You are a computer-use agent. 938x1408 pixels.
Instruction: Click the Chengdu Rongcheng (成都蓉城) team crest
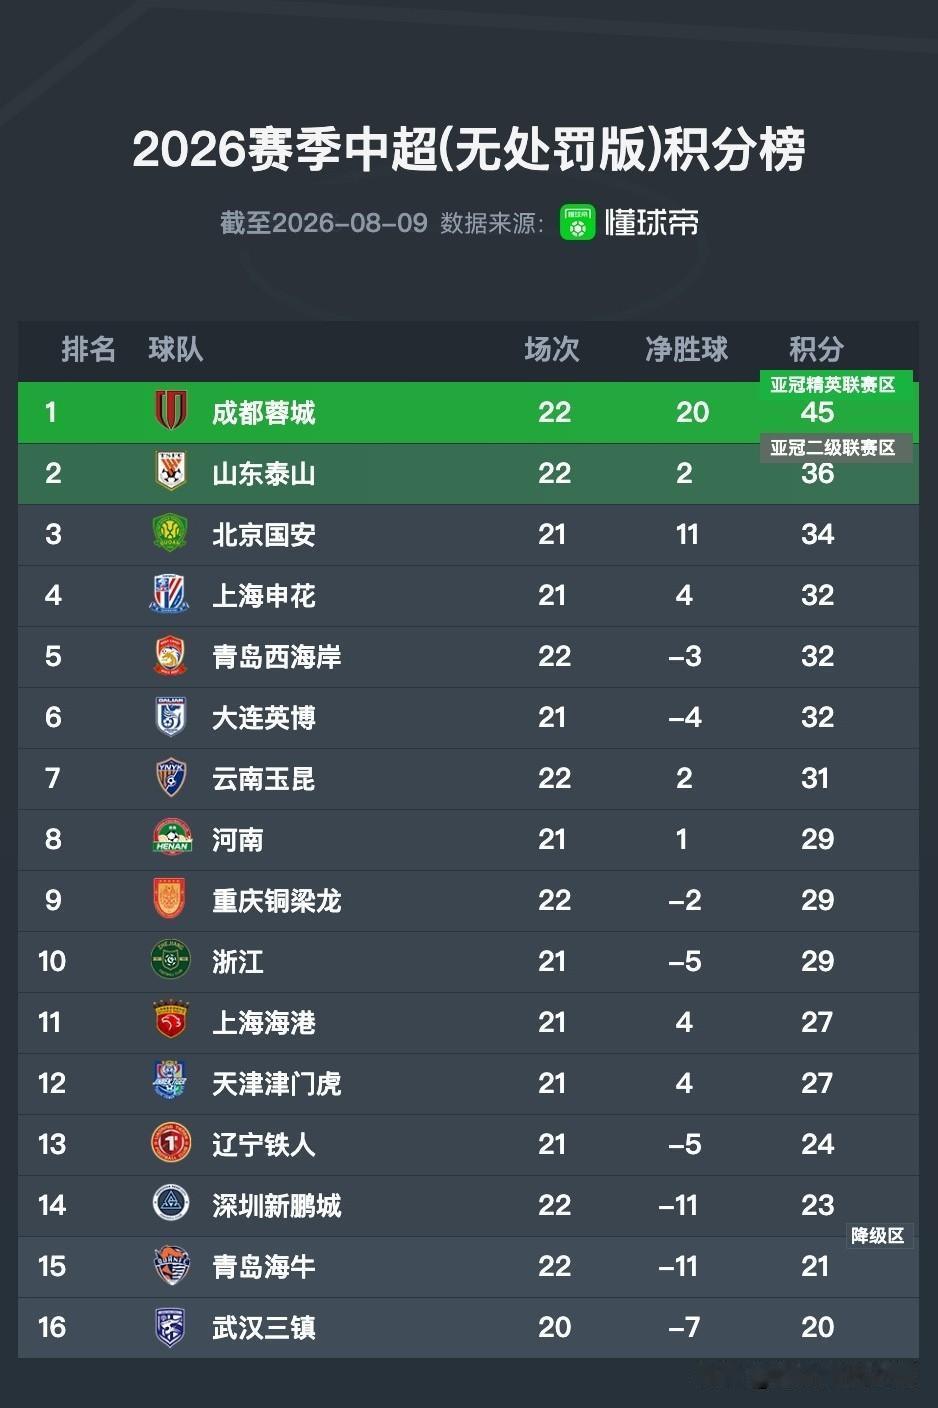pos(171,412)
